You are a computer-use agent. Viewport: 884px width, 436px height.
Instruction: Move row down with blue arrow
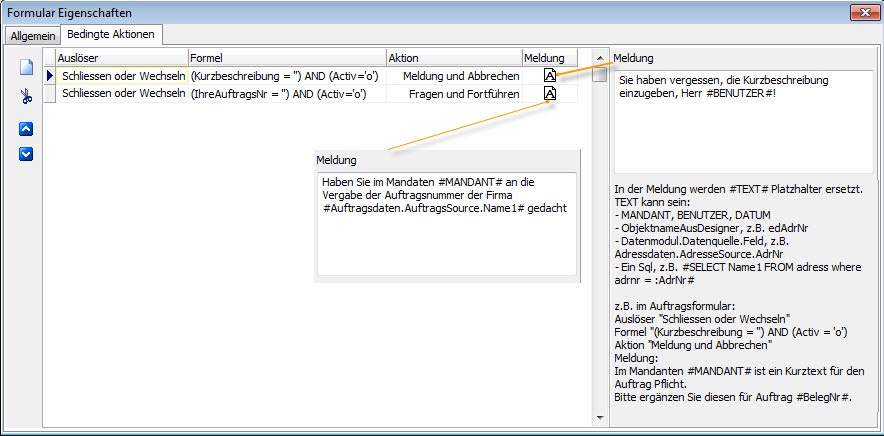coord(27,153)
